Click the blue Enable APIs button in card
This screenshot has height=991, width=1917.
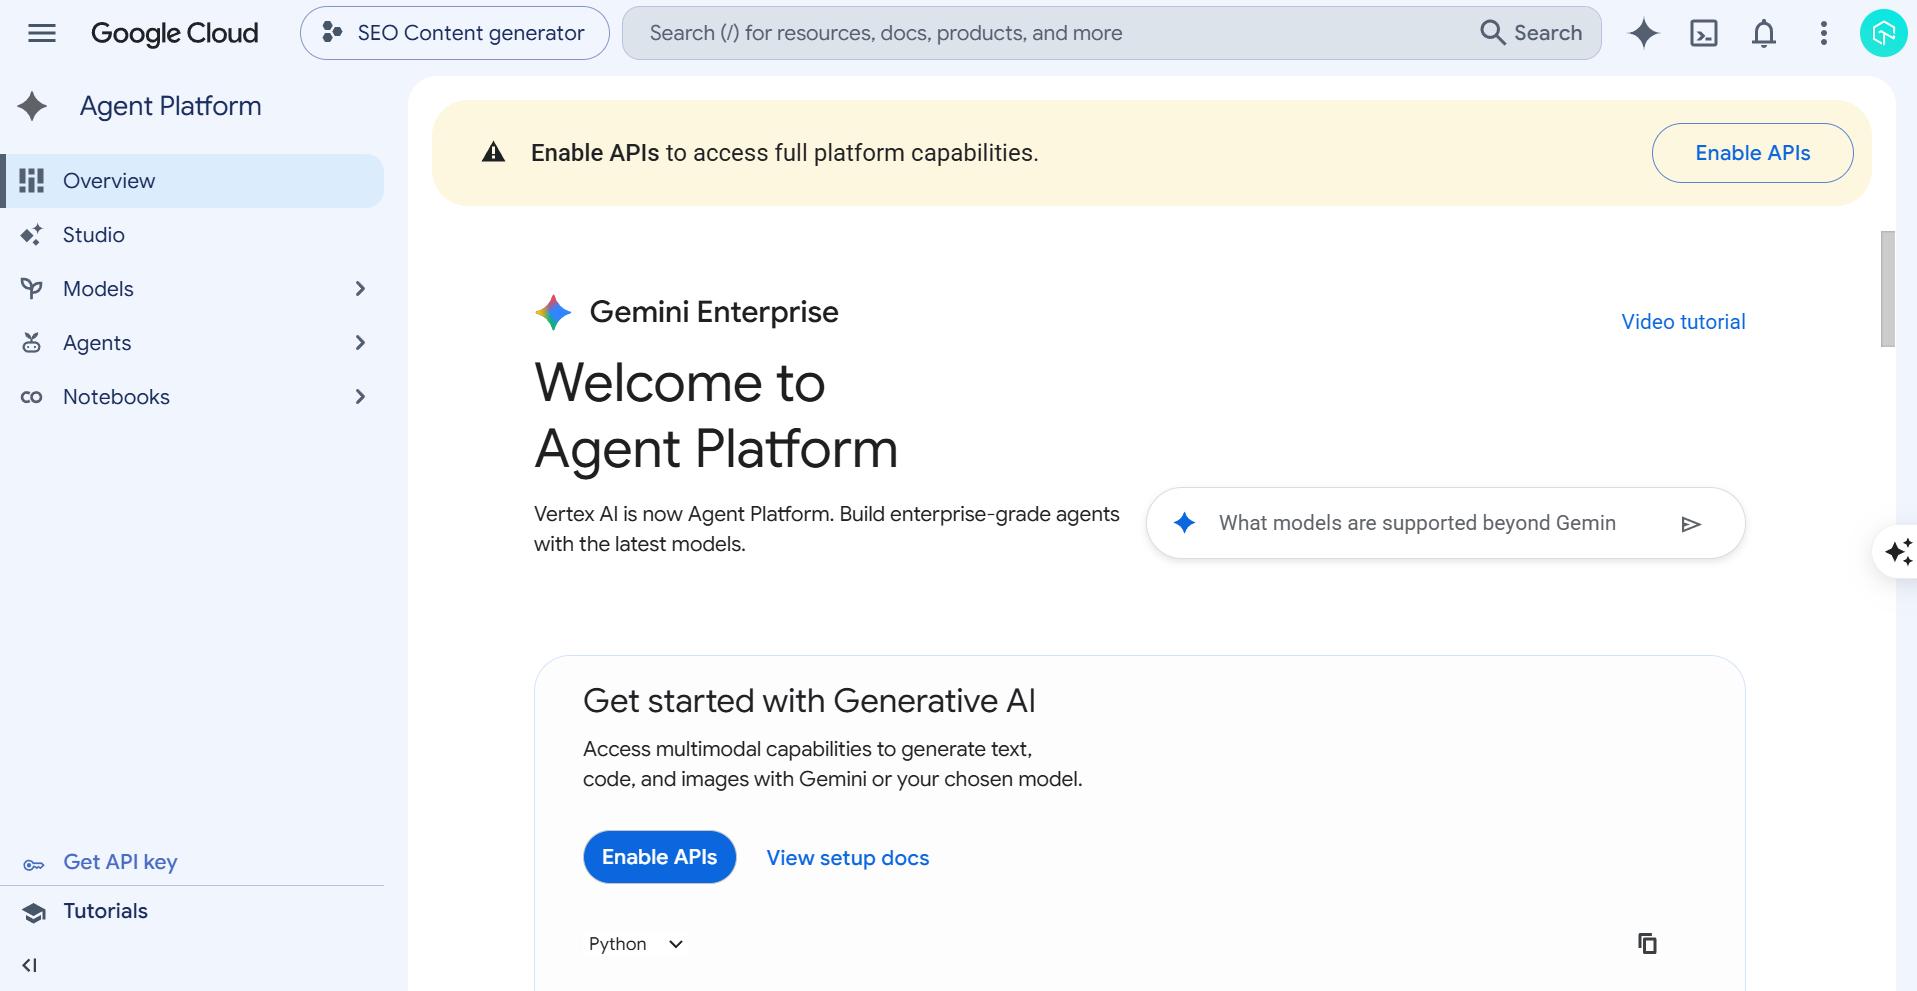point(659,857)
